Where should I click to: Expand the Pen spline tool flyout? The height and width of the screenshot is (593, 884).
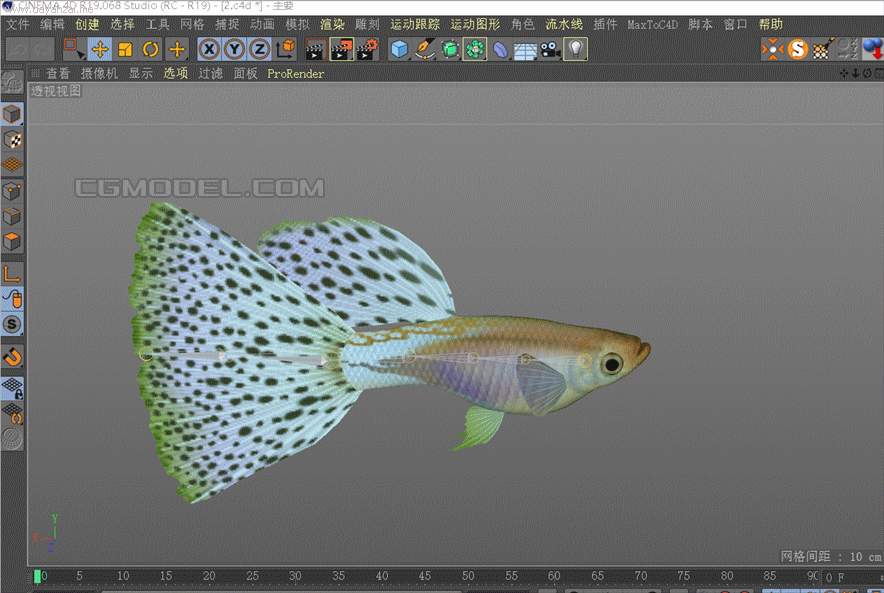pyautogui.click(x=425, y=48)
